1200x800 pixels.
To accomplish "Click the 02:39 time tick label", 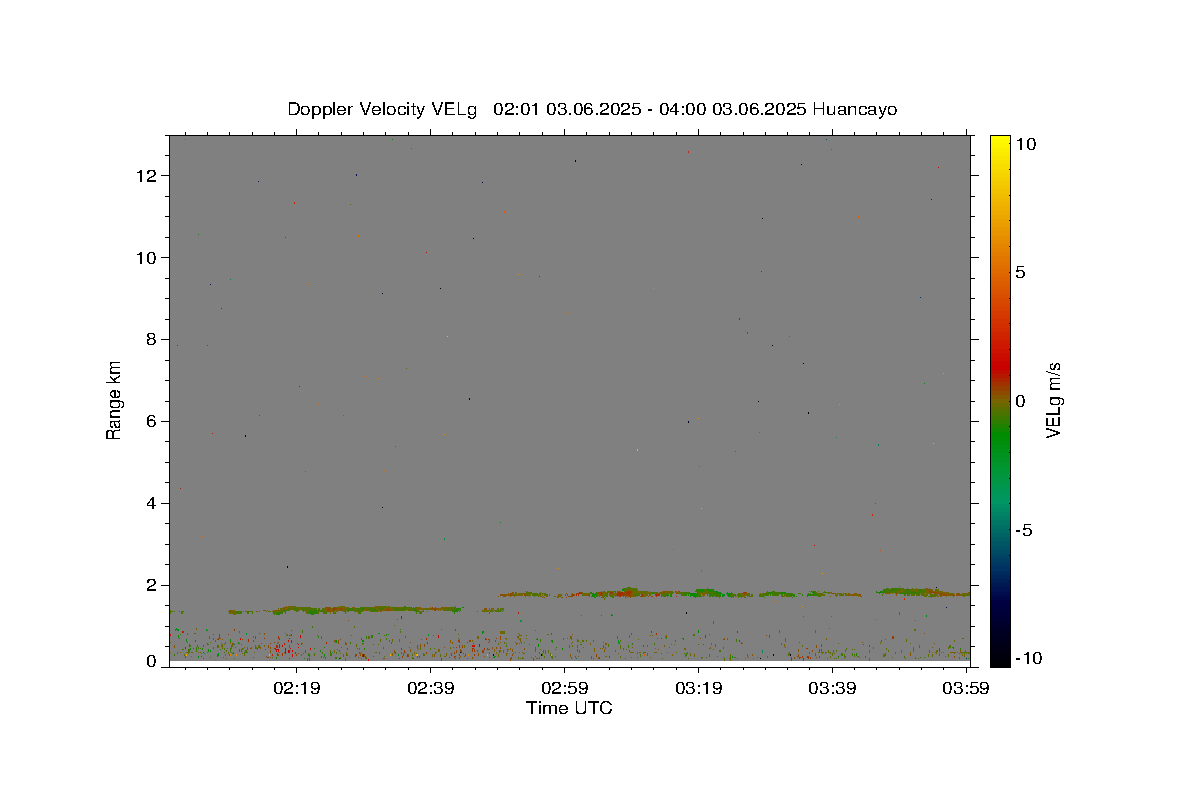I will 430,688.
